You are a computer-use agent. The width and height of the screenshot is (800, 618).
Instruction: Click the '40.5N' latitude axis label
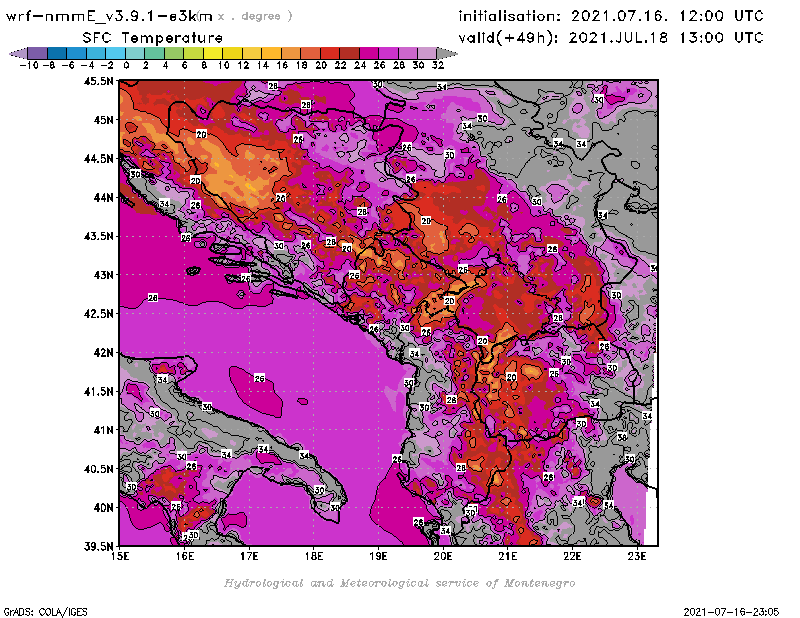(x=98, y=469)
